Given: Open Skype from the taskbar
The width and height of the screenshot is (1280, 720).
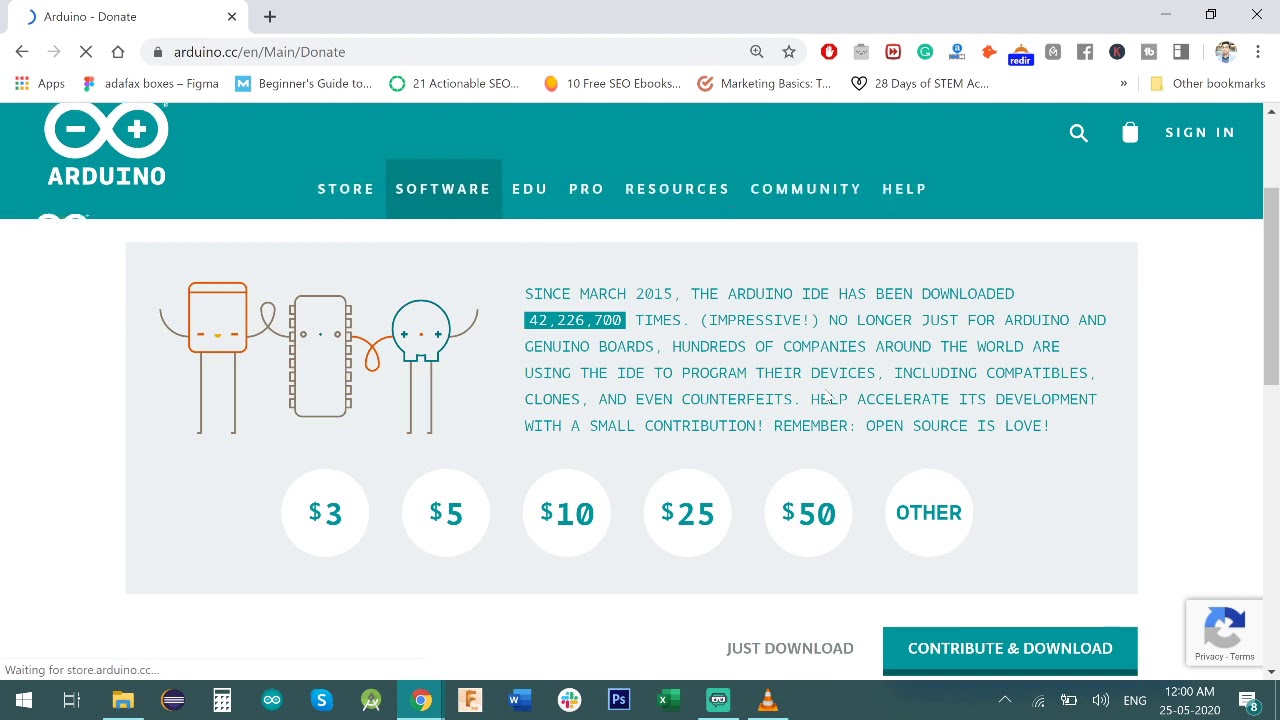Looking at the screenshot, I should (x=321, y=700).
